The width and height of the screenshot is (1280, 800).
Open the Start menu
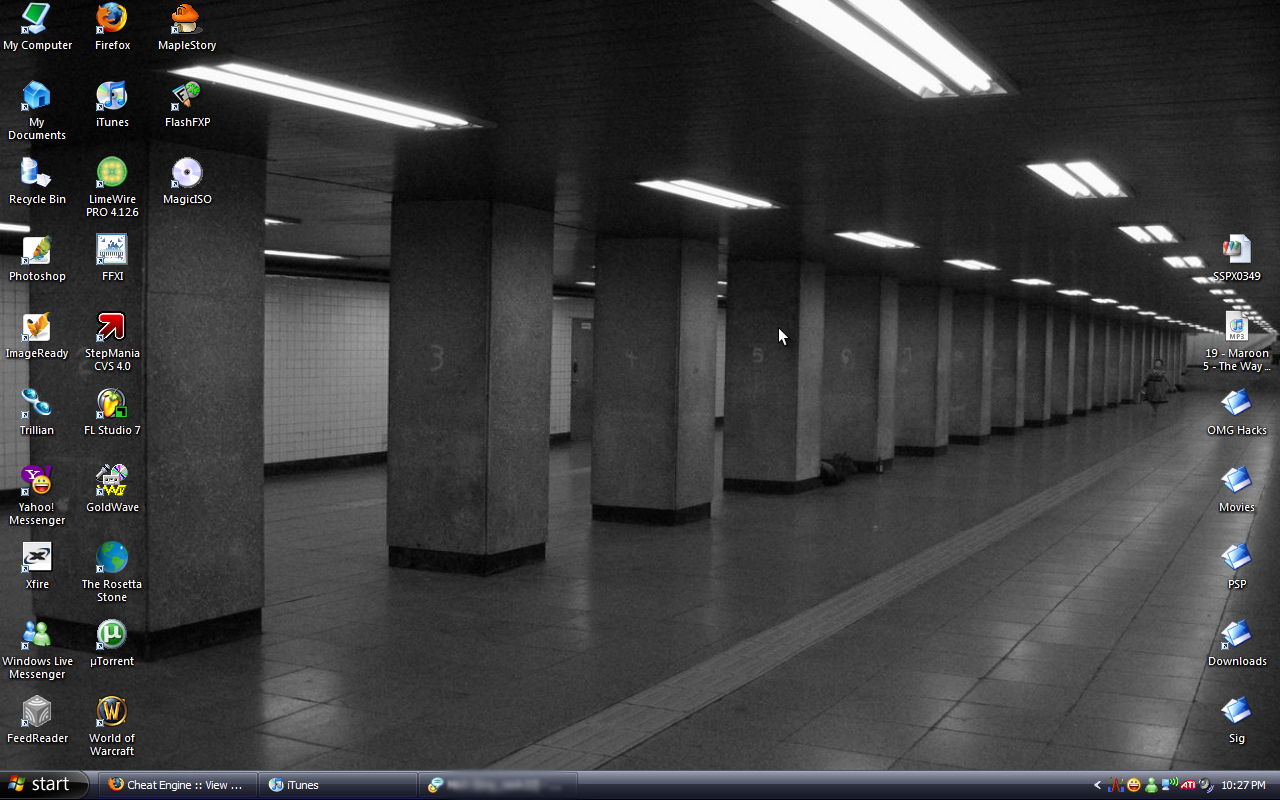(x=43, y=785)
